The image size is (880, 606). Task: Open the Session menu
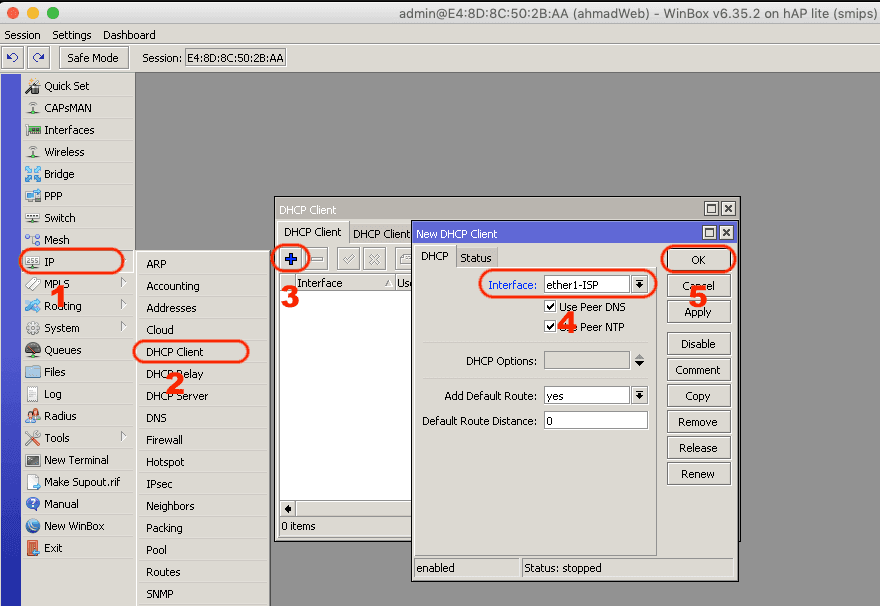(22, 35)
